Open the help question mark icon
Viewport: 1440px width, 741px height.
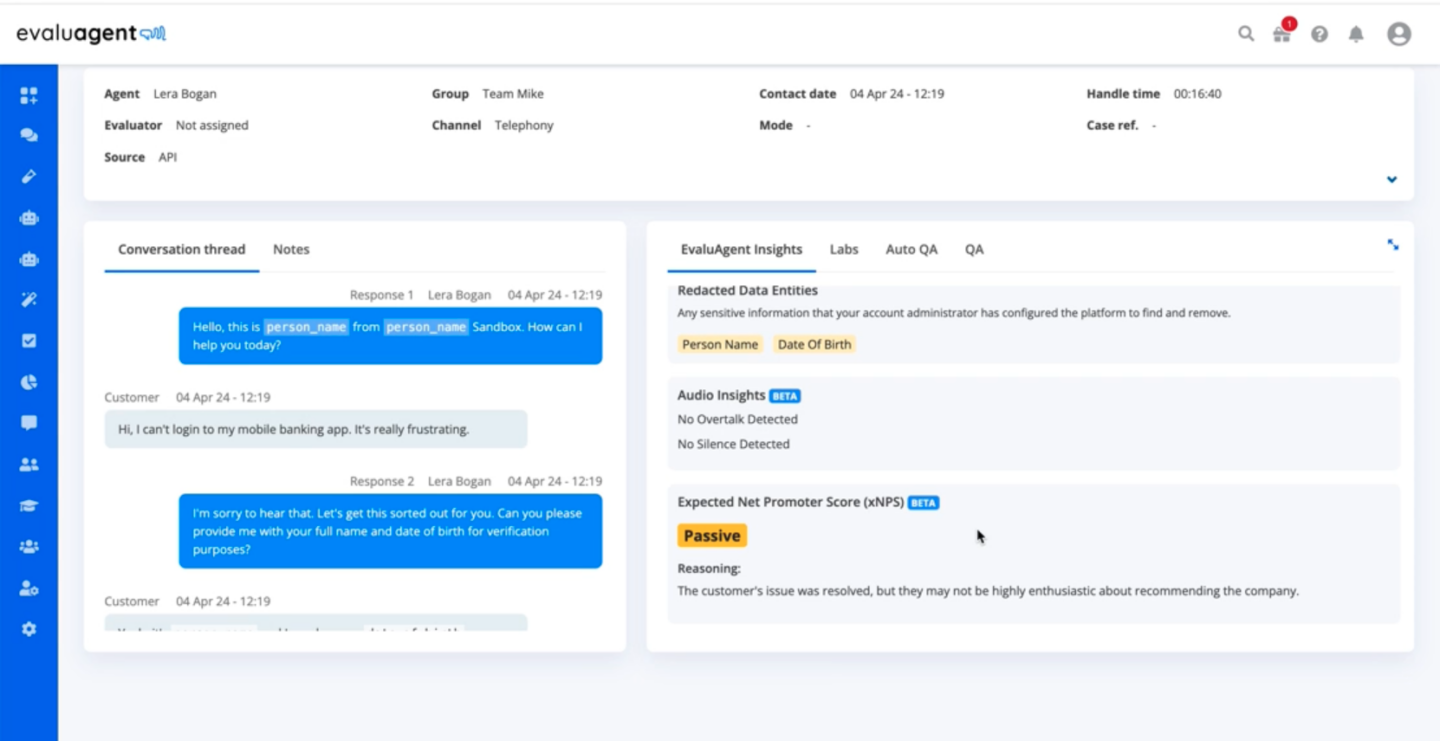pyautogui.click(x=1319, y=33)
